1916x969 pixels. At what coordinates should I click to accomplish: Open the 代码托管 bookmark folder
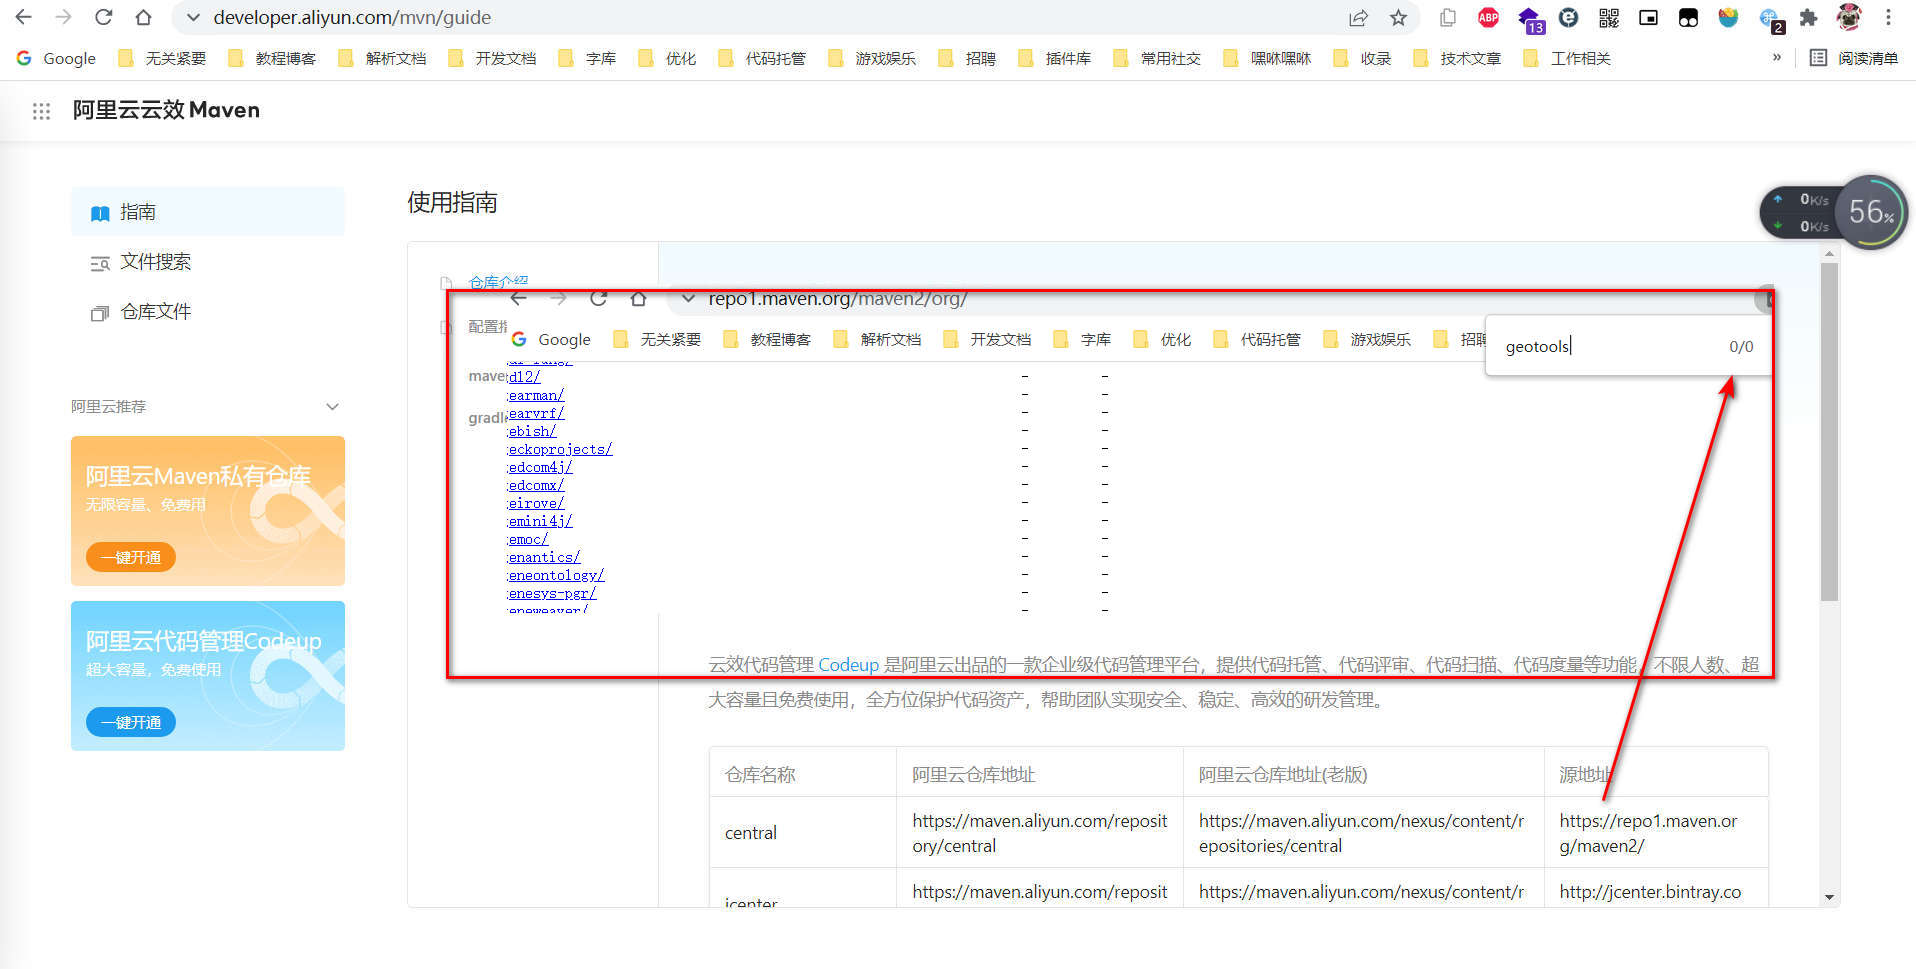point(762,58)
